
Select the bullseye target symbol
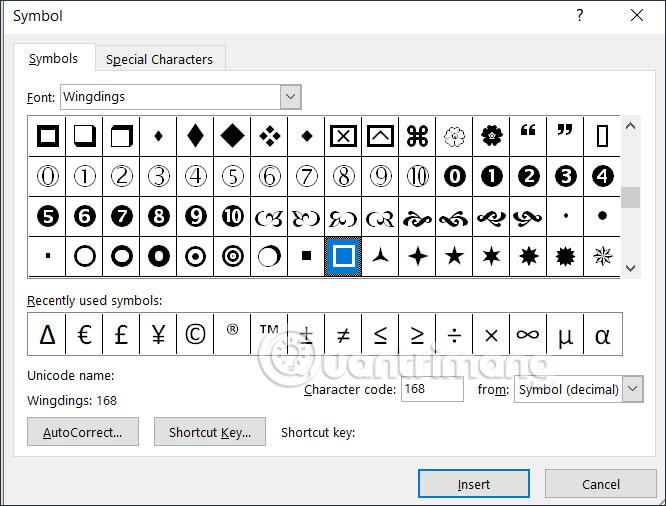(232, 256)
